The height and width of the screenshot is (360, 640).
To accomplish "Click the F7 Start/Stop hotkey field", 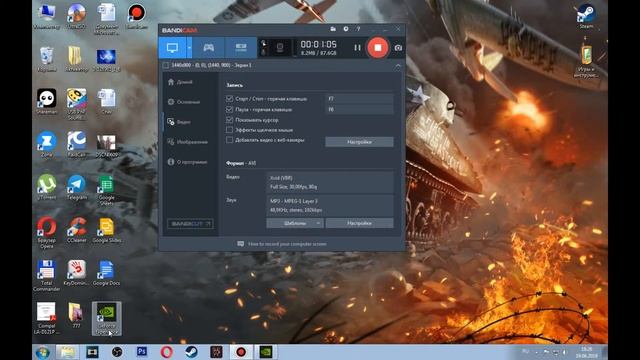I will (x=359, y=99).
